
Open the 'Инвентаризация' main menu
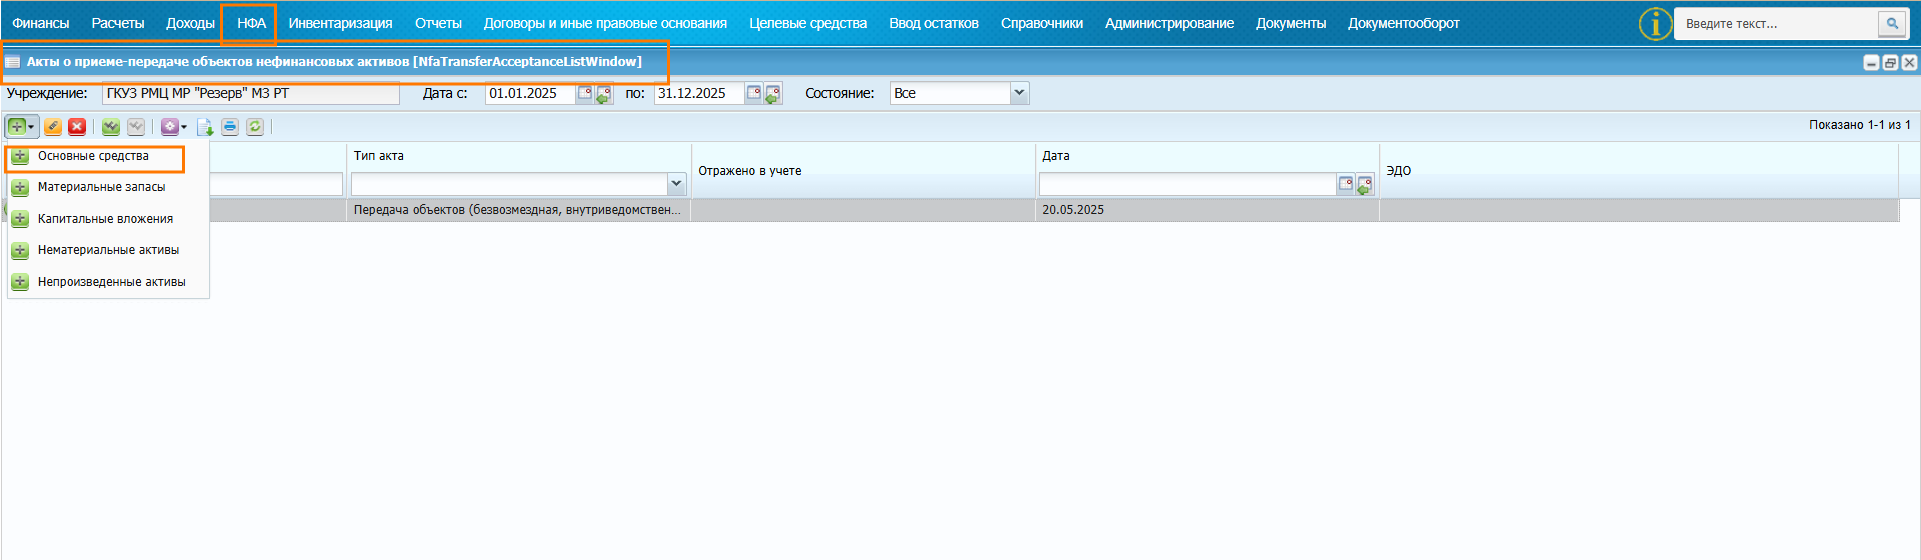pyautogui.click(x=340, y=23)
